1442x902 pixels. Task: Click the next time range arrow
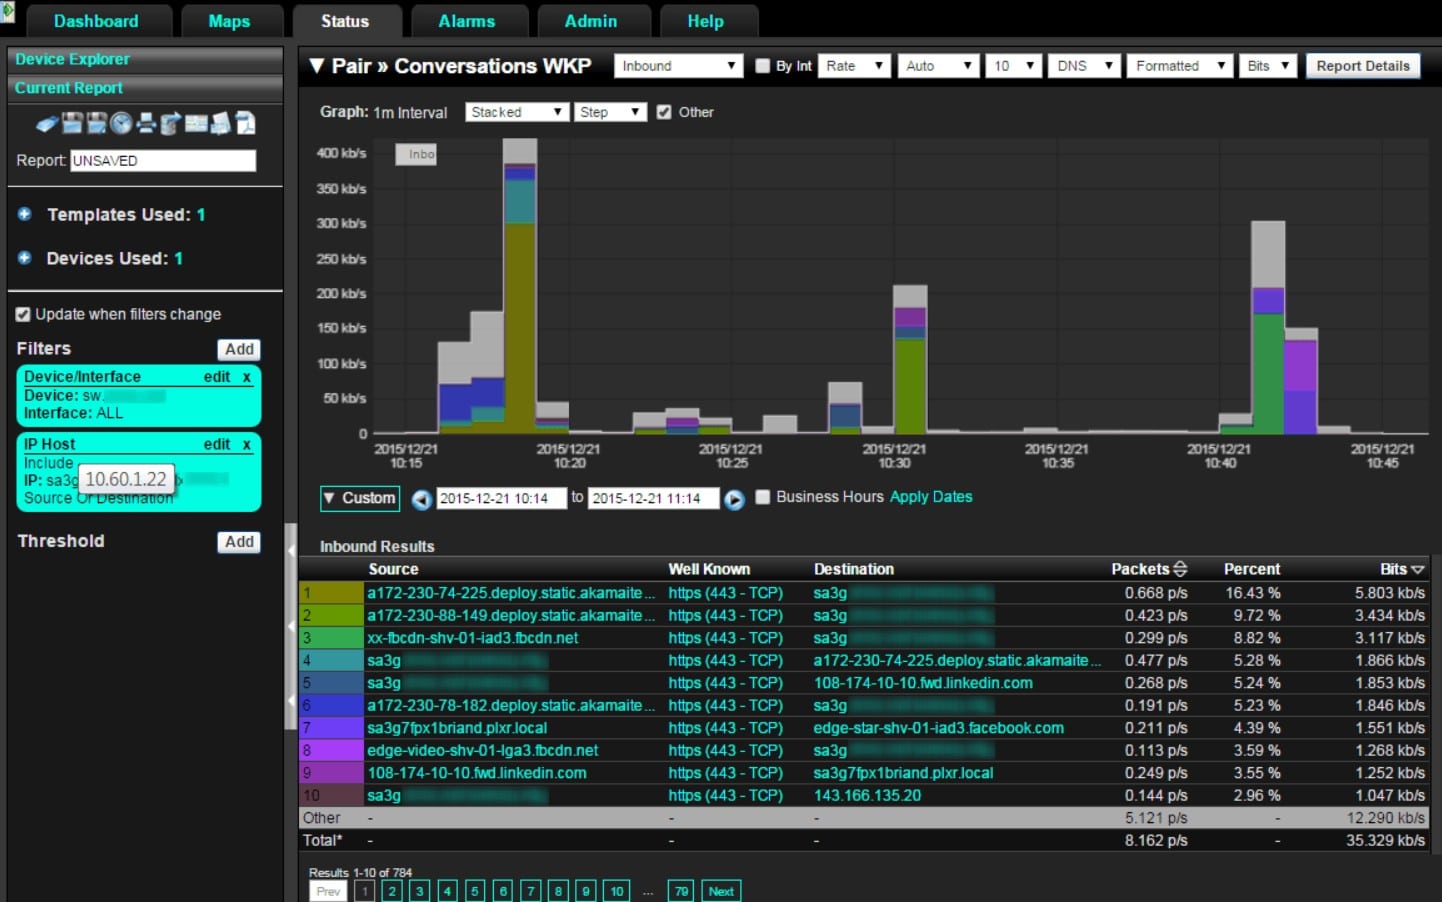(734, 499)
